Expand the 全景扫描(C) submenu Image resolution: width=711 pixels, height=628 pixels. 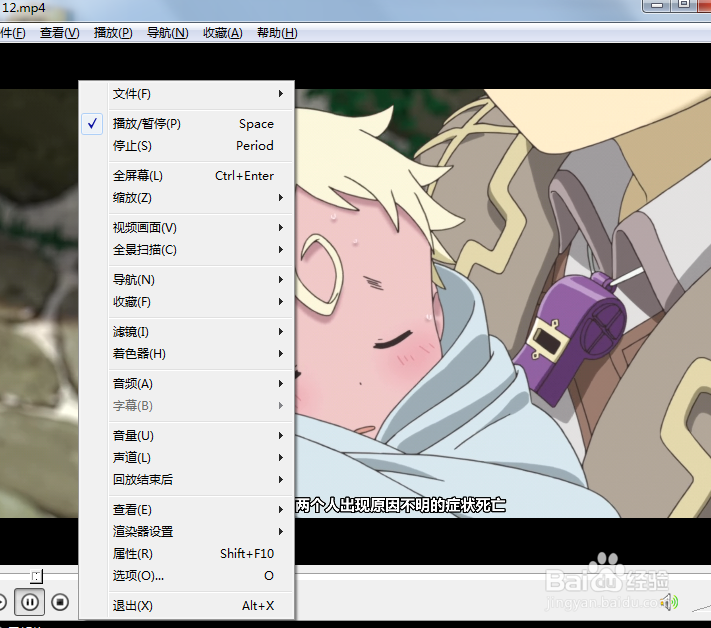pos(186,250)
